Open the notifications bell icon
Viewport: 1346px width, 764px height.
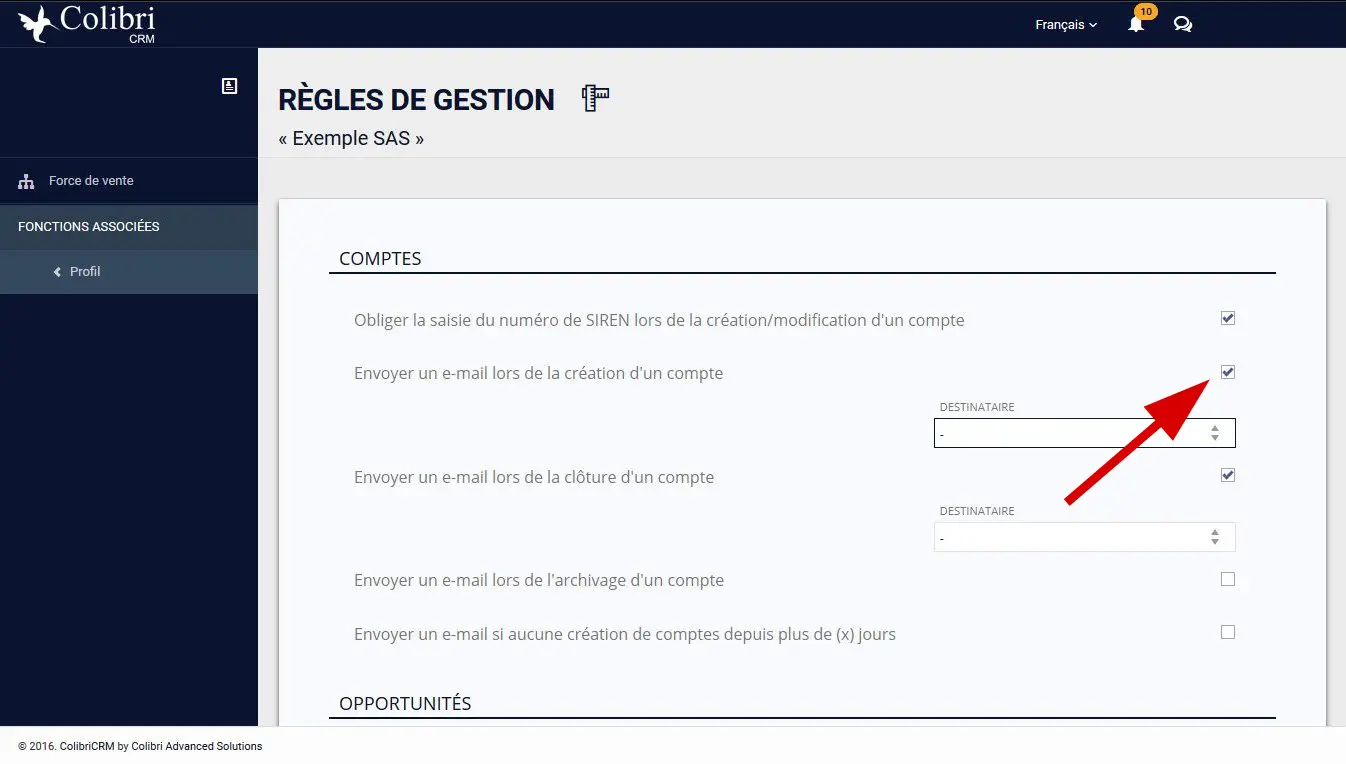click(1136, 25)
